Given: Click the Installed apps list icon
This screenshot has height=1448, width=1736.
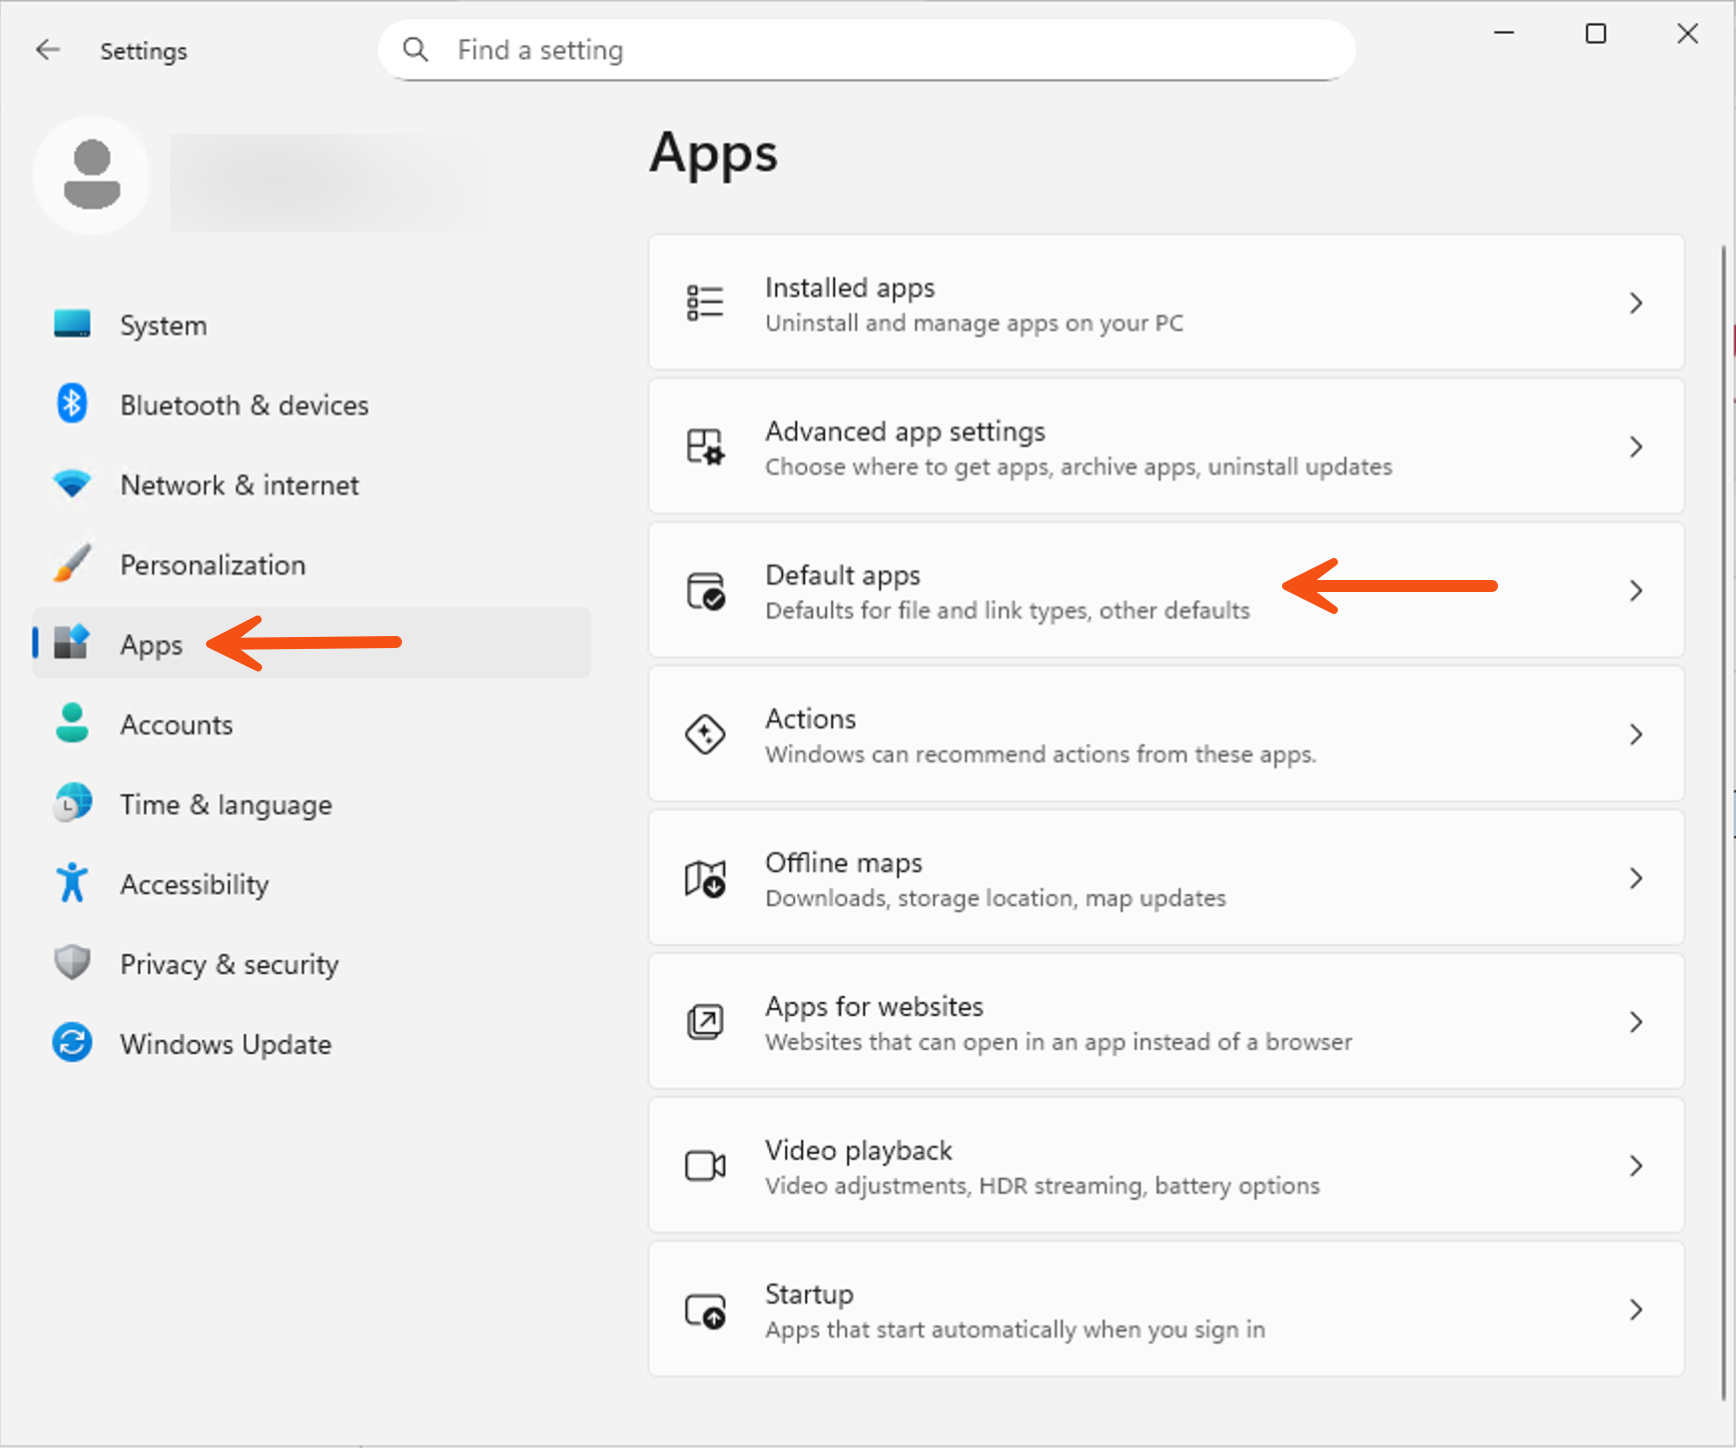Looking at the screenshot, I should click(705, 303).
